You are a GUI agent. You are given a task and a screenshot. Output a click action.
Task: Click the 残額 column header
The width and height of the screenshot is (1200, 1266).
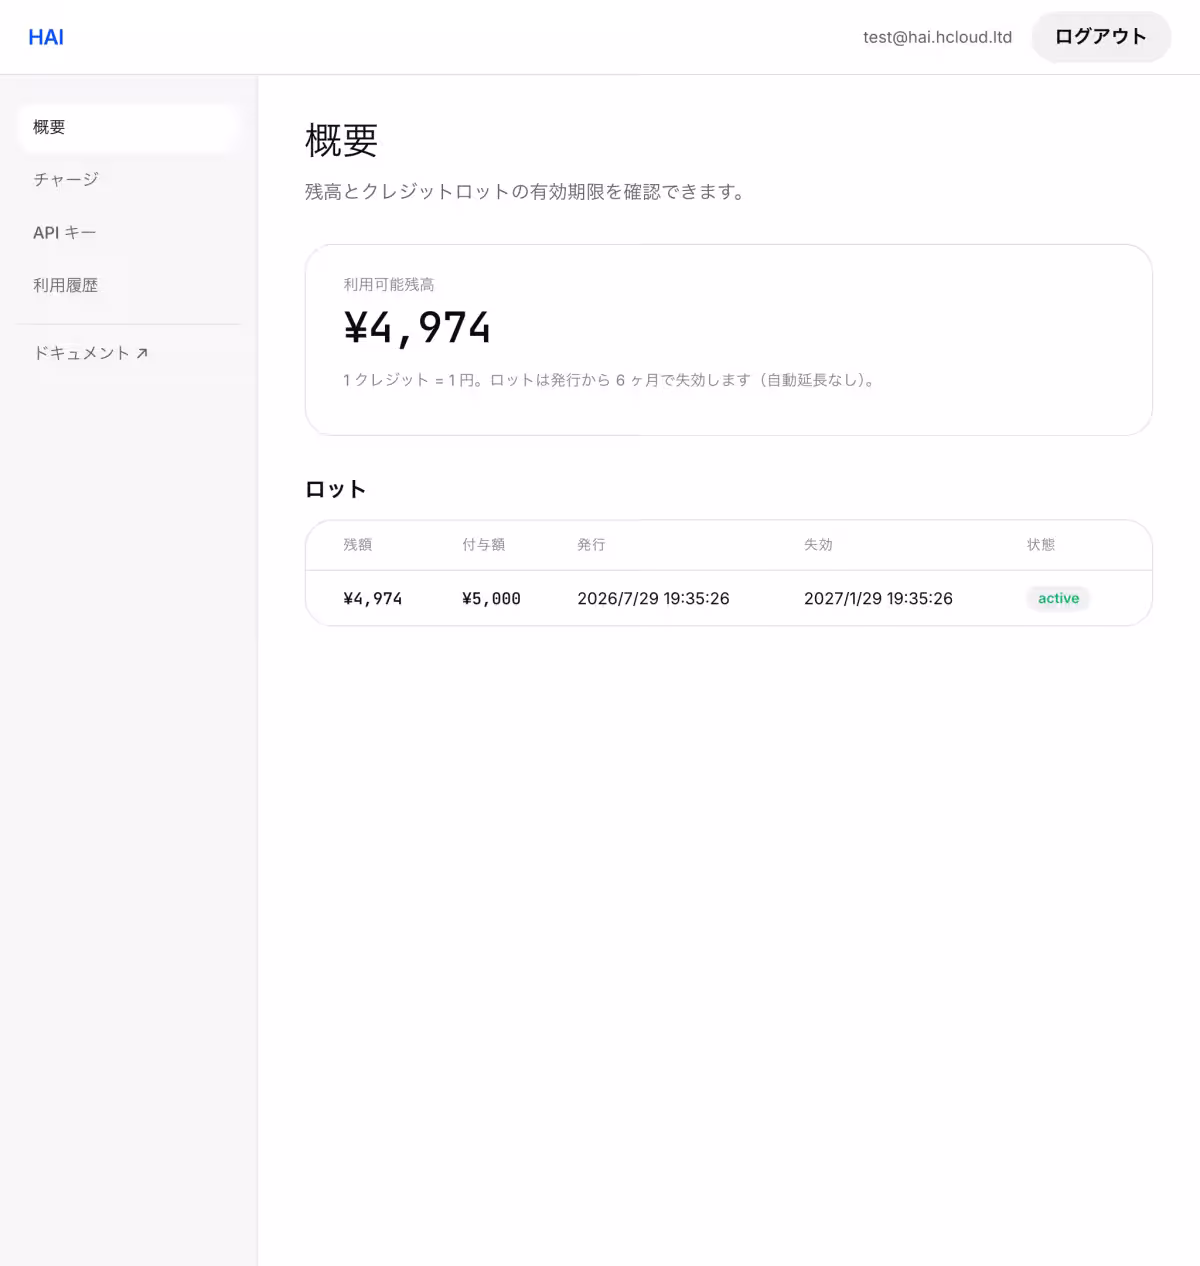coord(358,545)
